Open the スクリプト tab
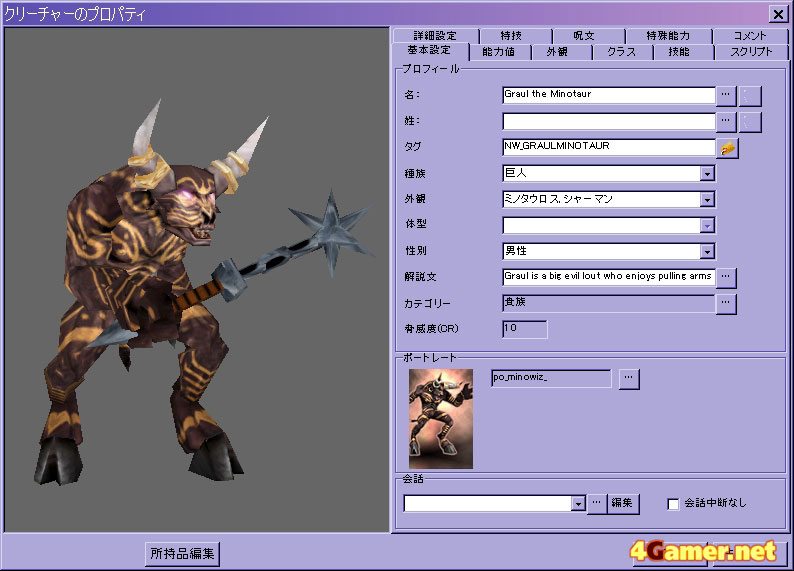794x571 pixels. coord(751,52)
